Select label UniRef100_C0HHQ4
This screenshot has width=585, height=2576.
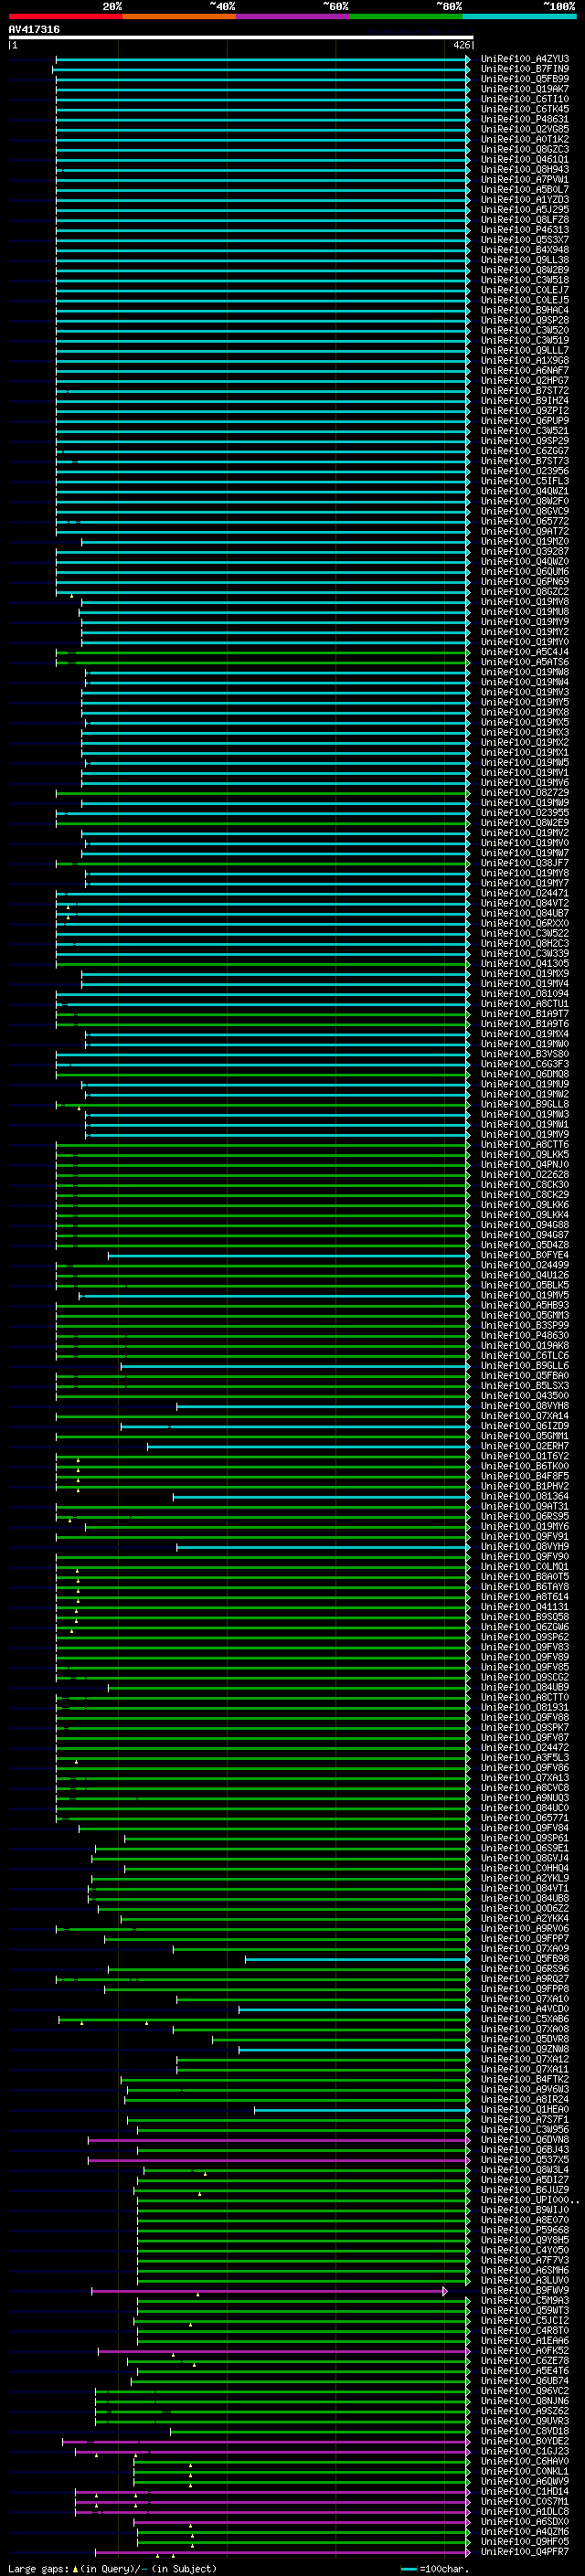[524, 1868]
